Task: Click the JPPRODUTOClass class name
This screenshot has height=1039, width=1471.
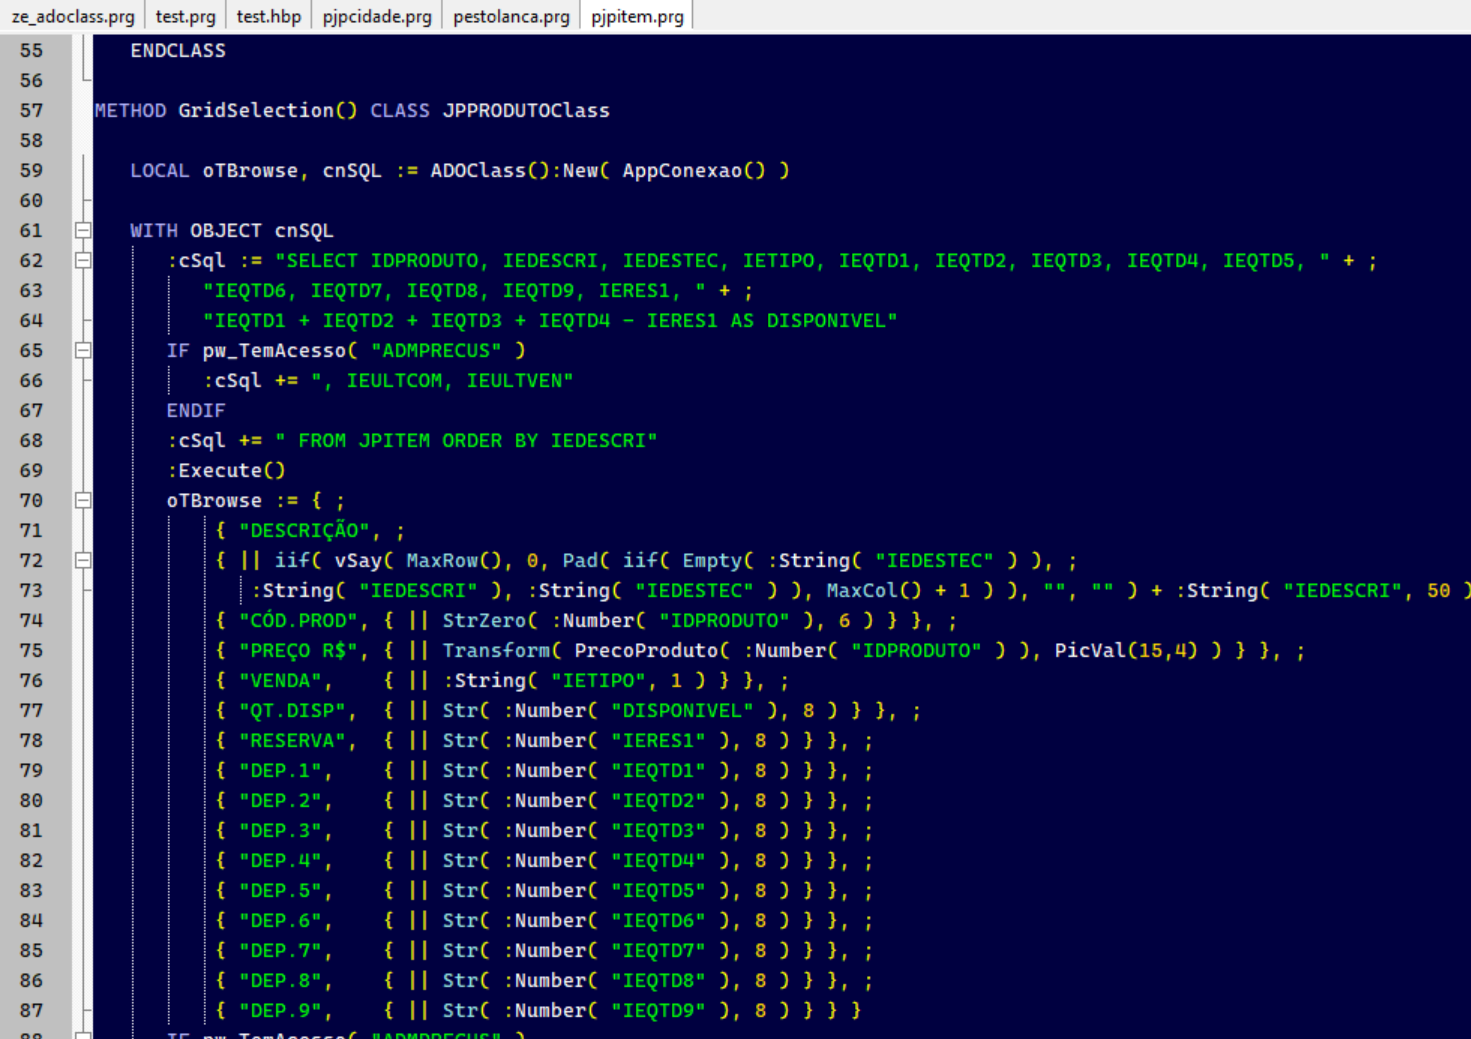Action: coord(526,110)
